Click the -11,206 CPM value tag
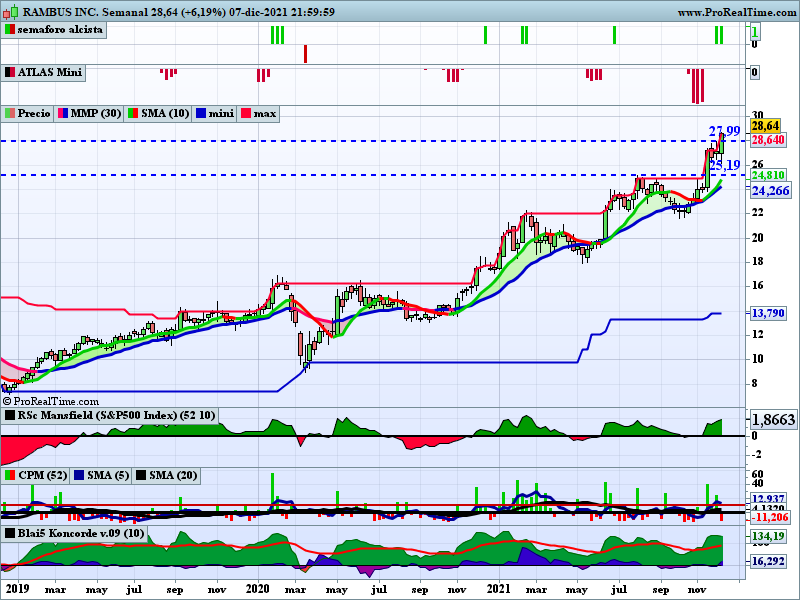The image size is (800, 600). tap(770, 518)
